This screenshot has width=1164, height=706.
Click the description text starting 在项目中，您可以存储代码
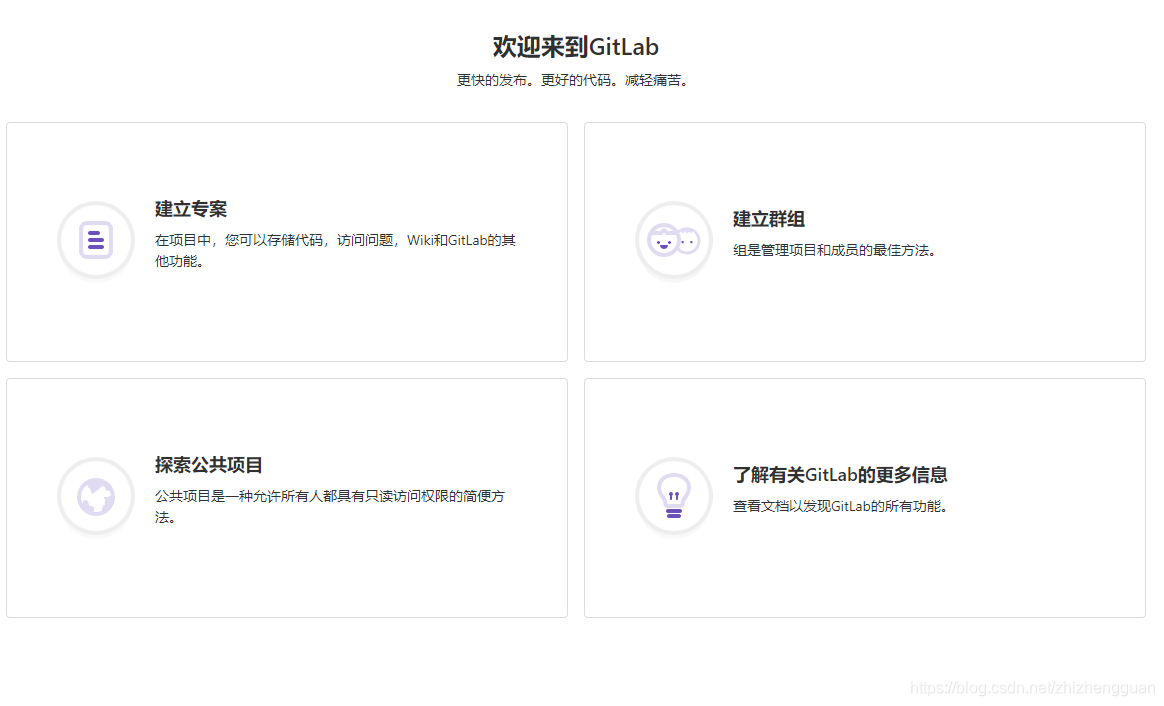pos(335,251)
